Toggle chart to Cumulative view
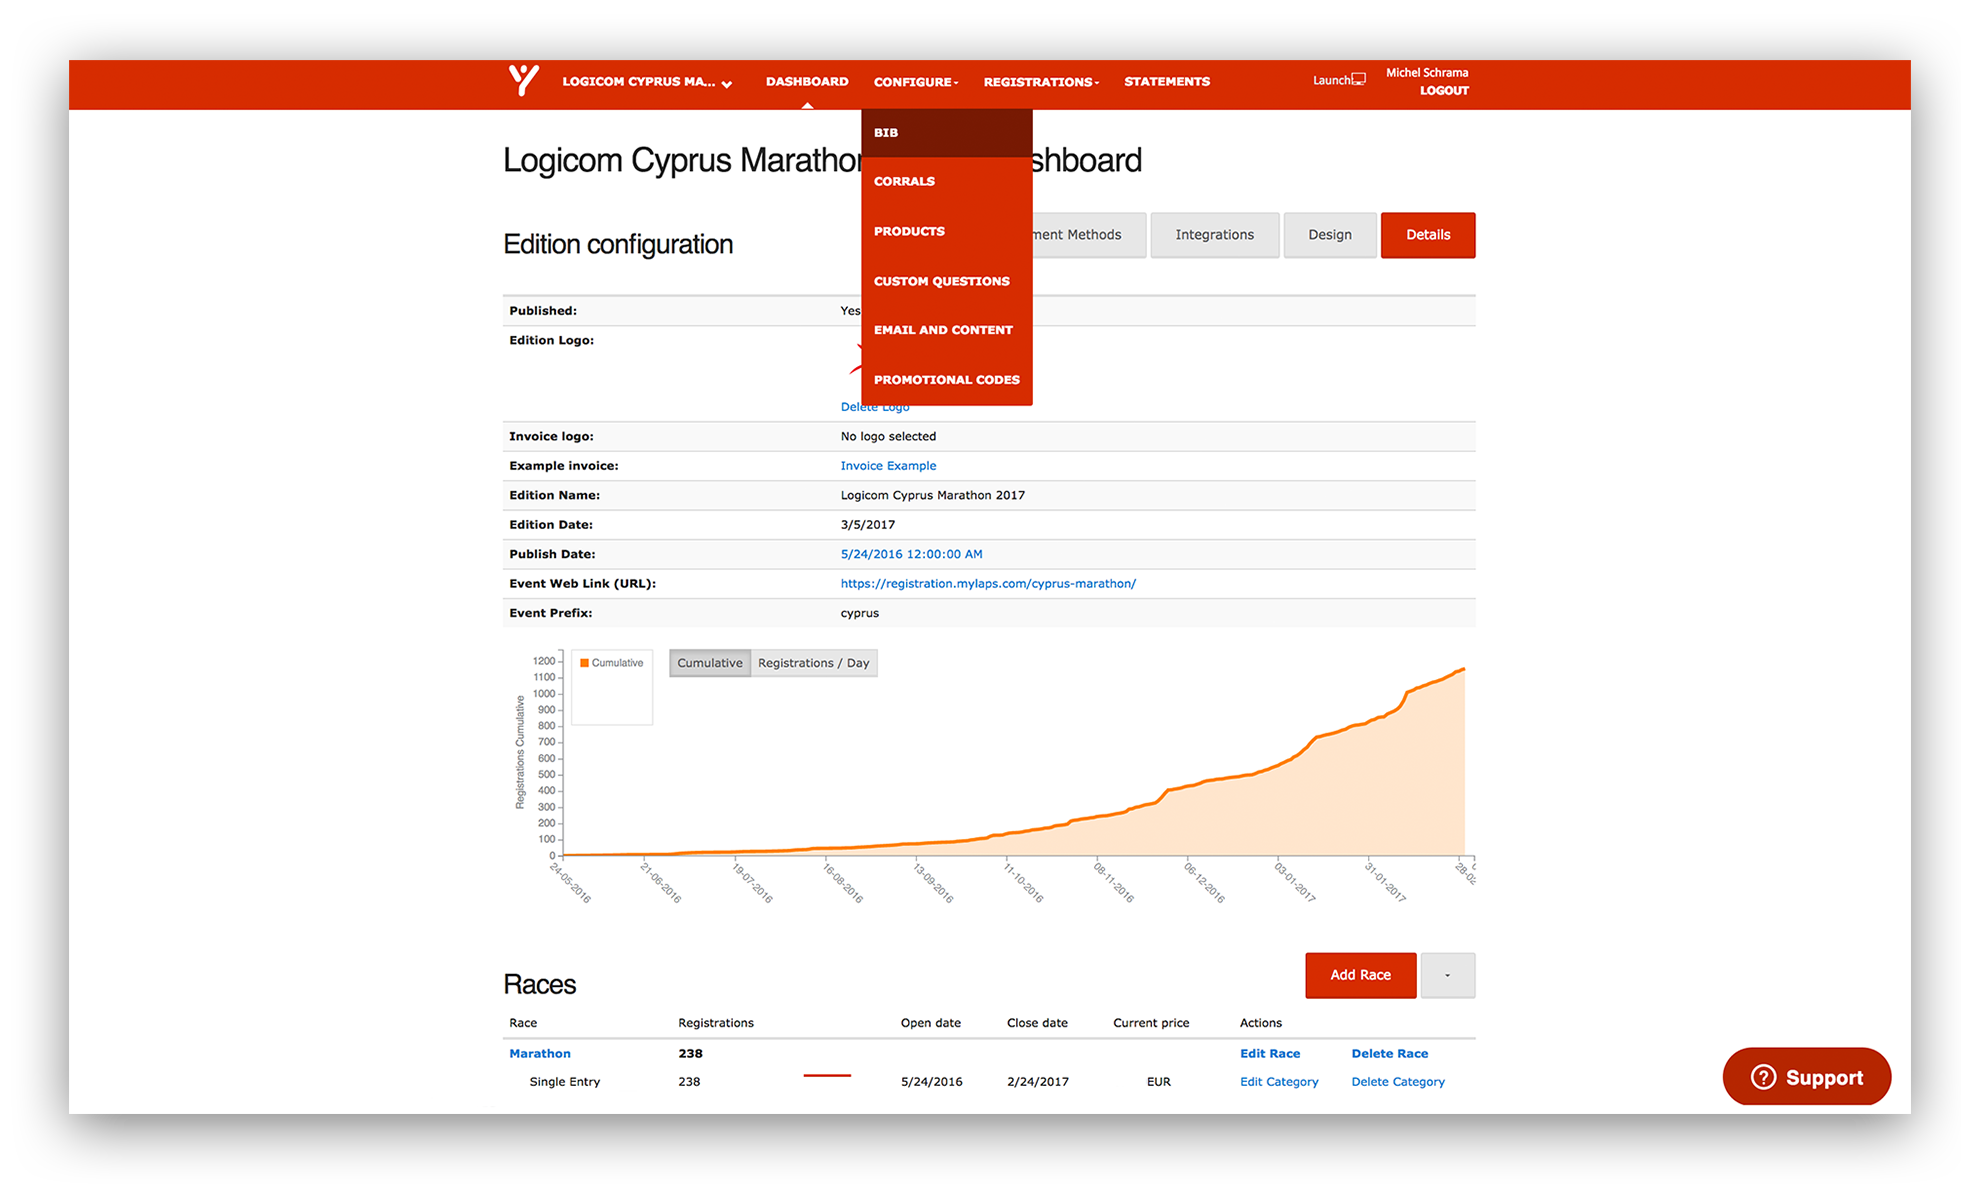The width and height of the screenshot is (1961, 1185). 709,663
